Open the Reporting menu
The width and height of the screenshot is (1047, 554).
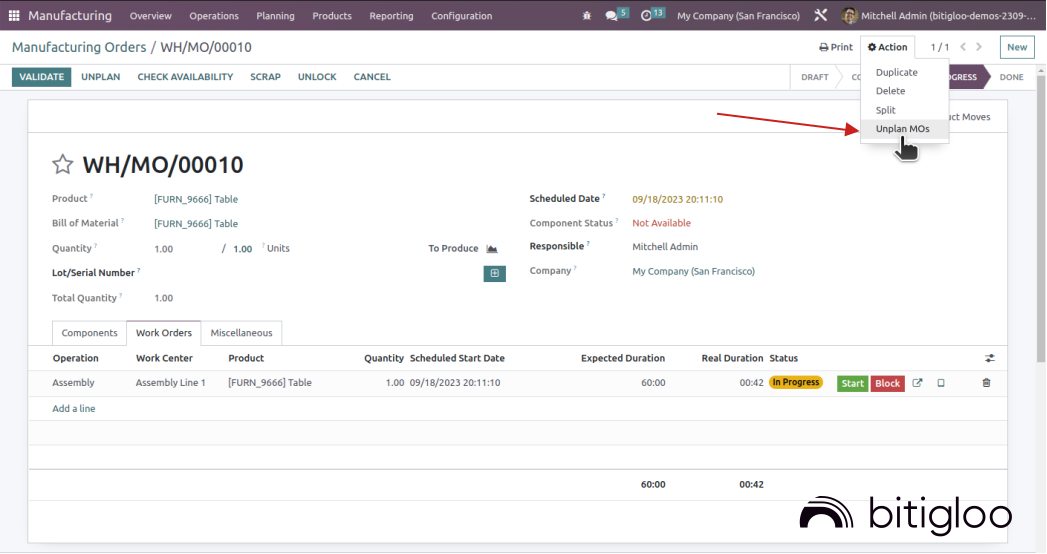[391, 15]
